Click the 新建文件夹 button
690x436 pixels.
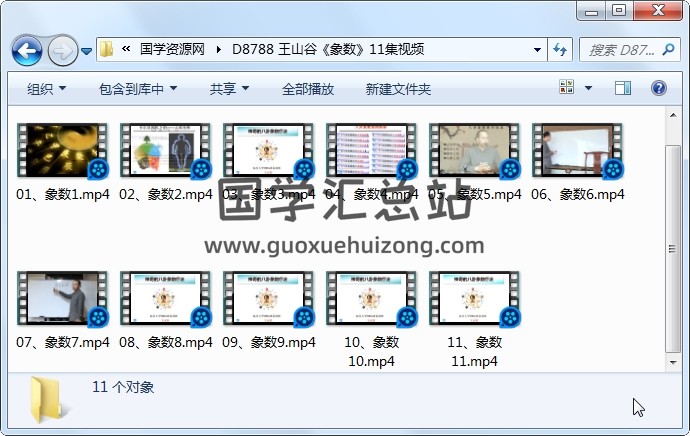pyautogui.click(x=398, y=89)
